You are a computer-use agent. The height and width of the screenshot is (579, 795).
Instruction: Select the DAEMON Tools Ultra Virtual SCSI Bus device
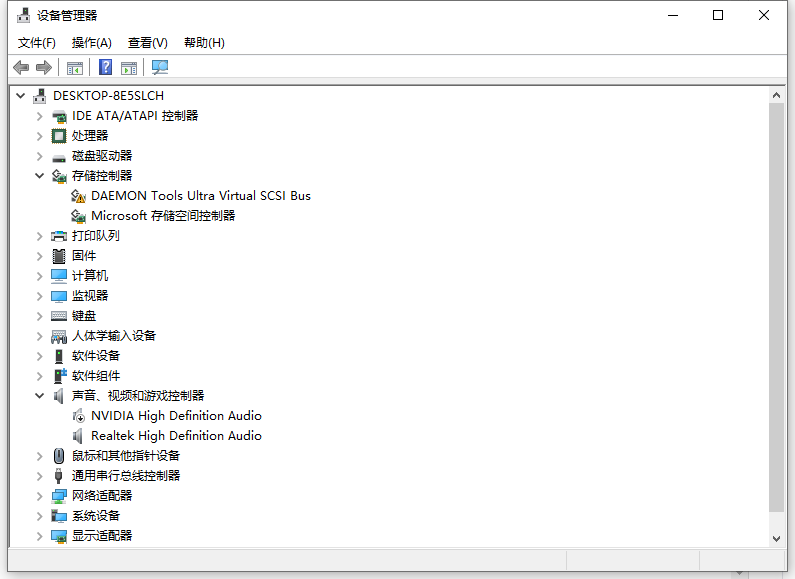tap(200, 195)
